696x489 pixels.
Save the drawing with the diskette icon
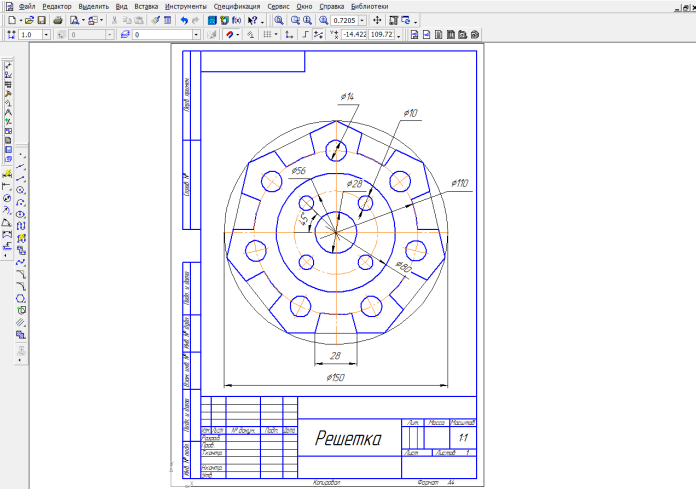(x=39, y=20)
